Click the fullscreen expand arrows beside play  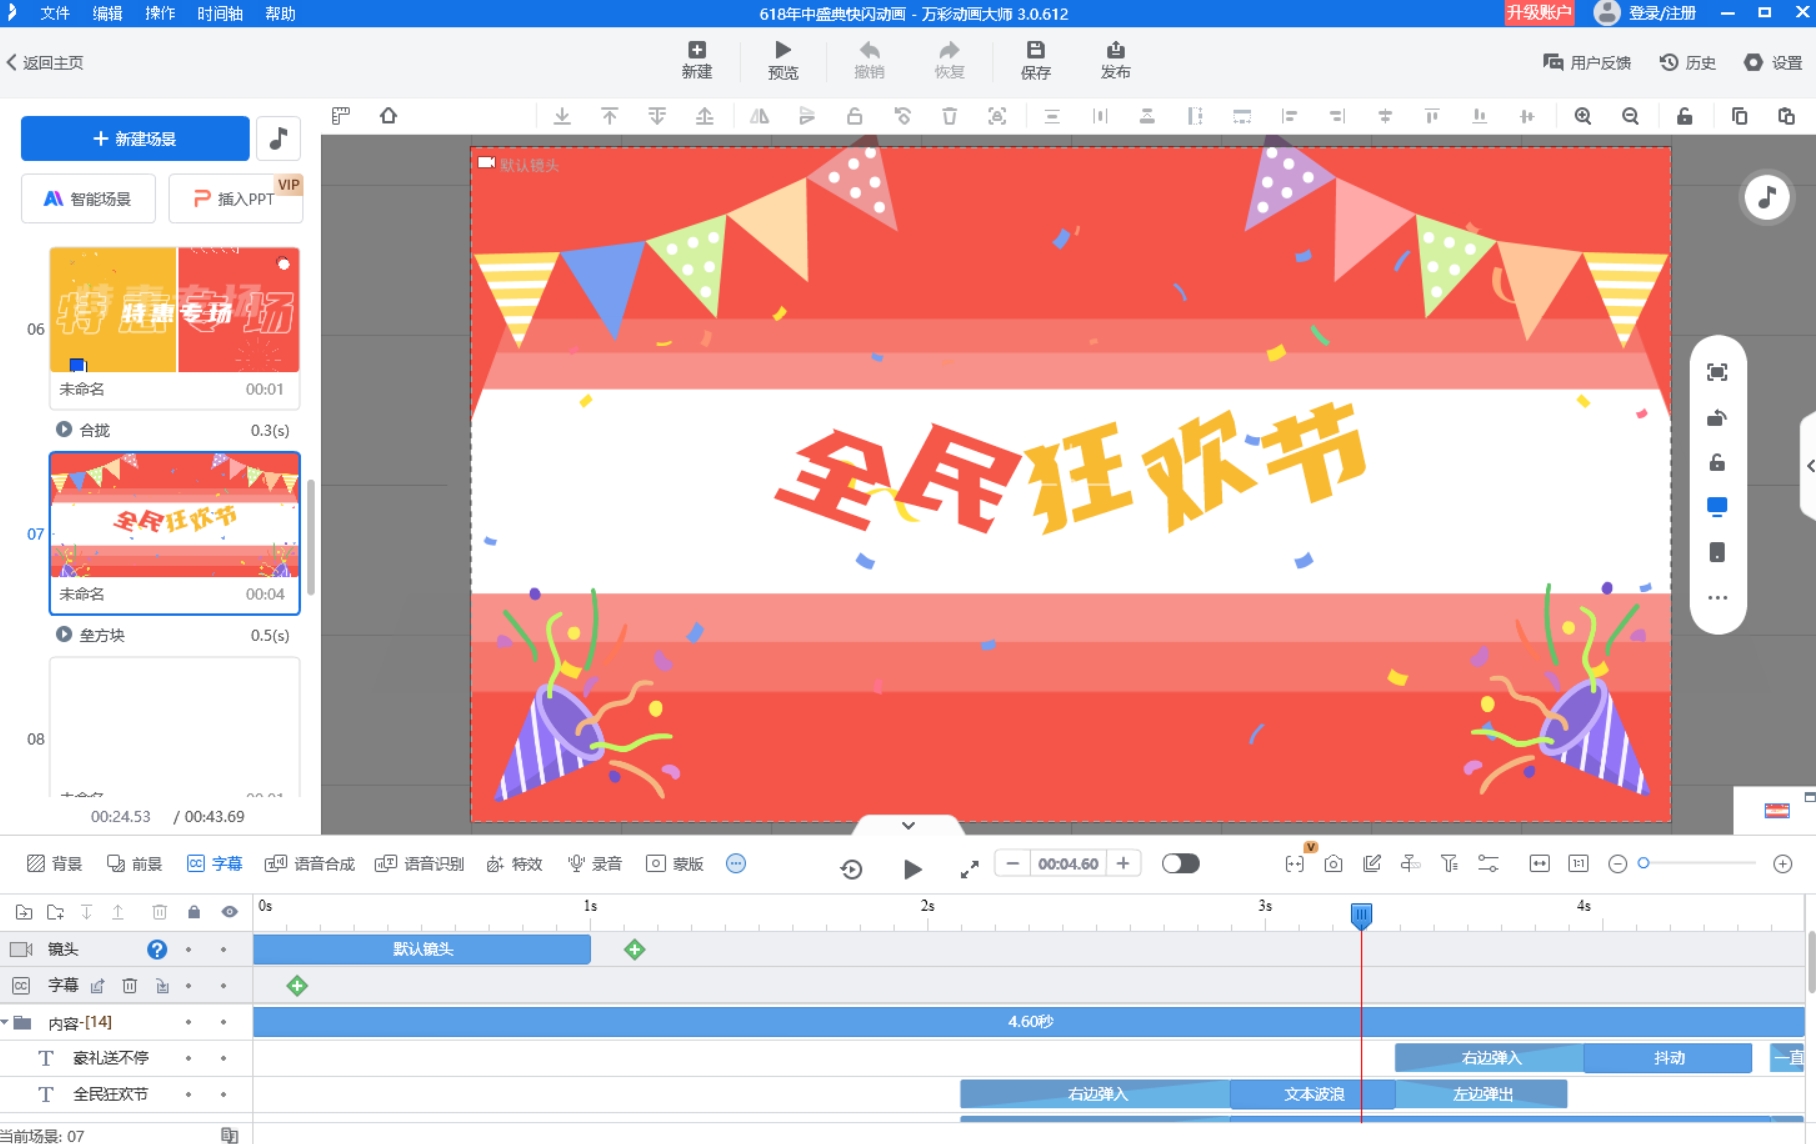(969, 869)
